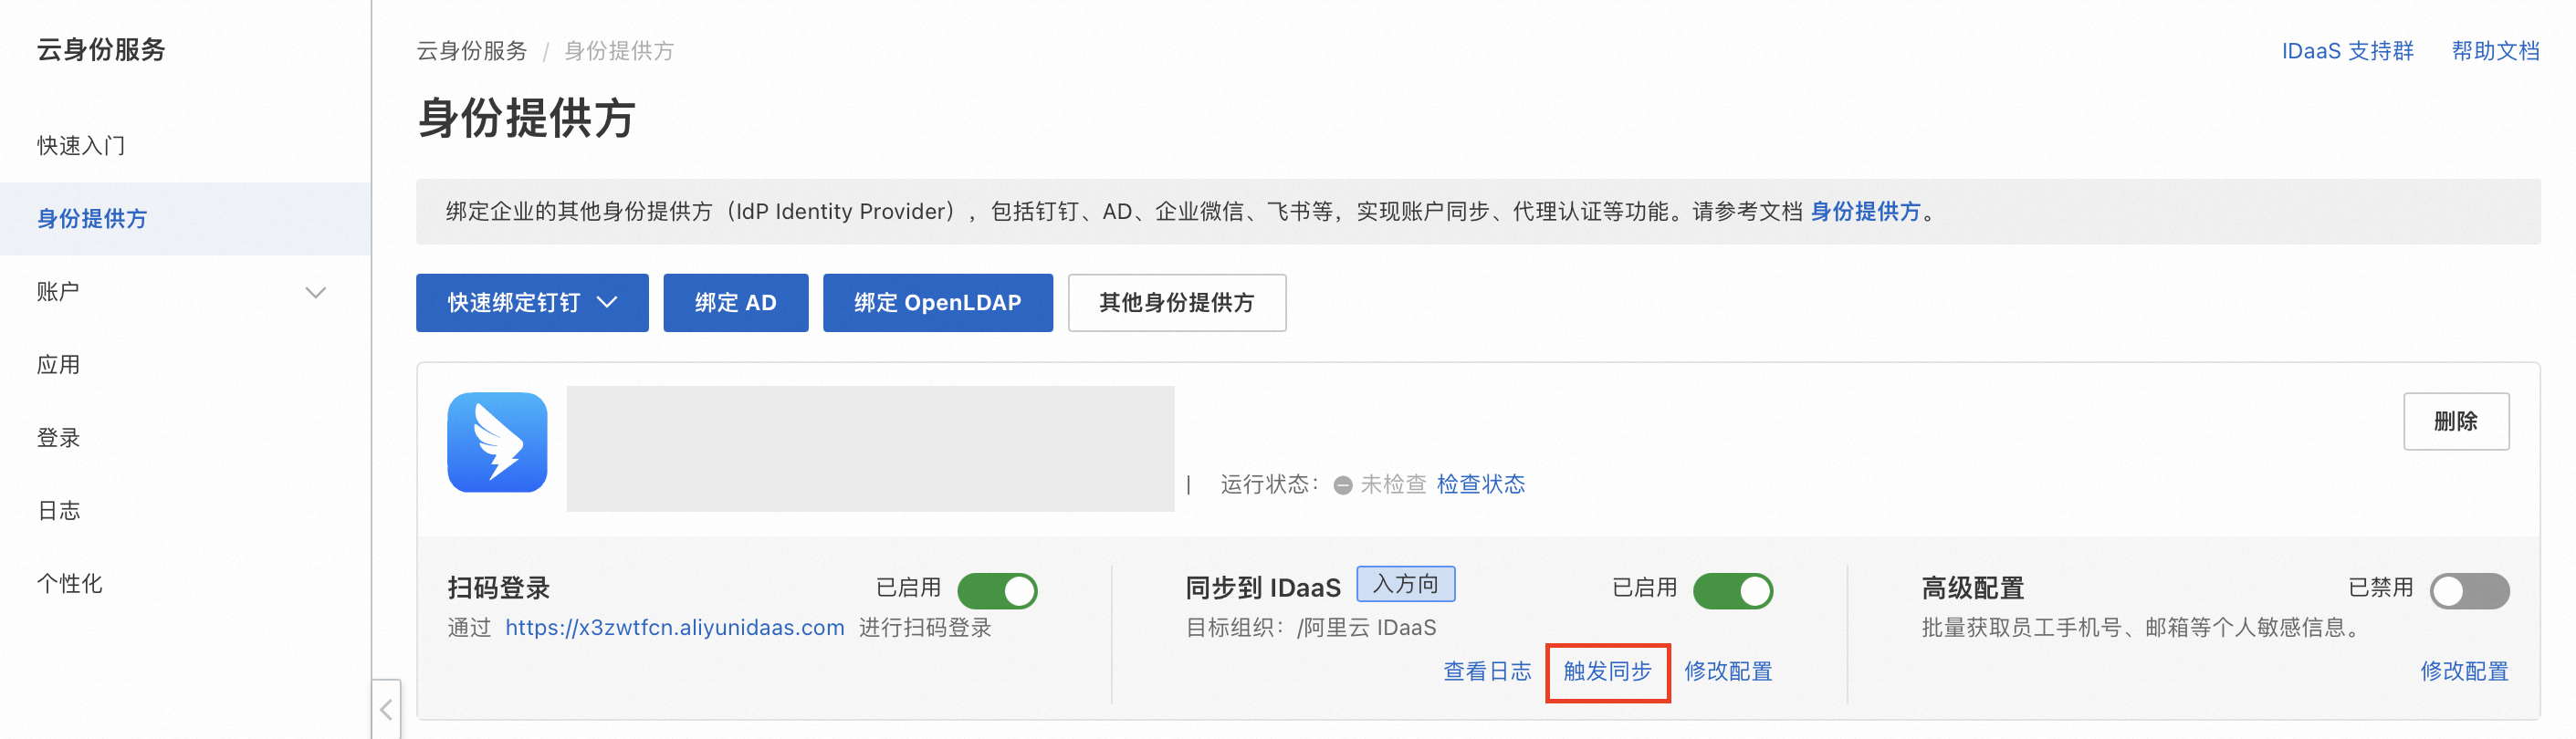Click the 身份提供方 page title
2576x739 pixels.
pyautogui.click(x=526, y=118)
